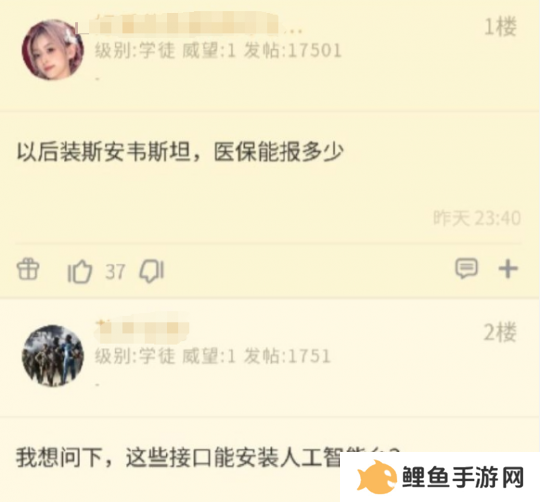Open the pink-haired user's avatar
540x502 pixels.
(53, 50)
